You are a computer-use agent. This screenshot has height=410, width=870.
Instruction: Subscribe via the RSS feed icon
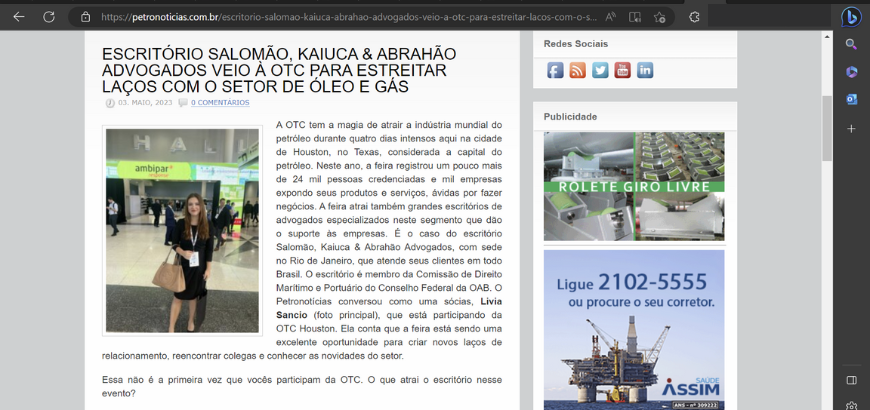click(x=578, y=70)
